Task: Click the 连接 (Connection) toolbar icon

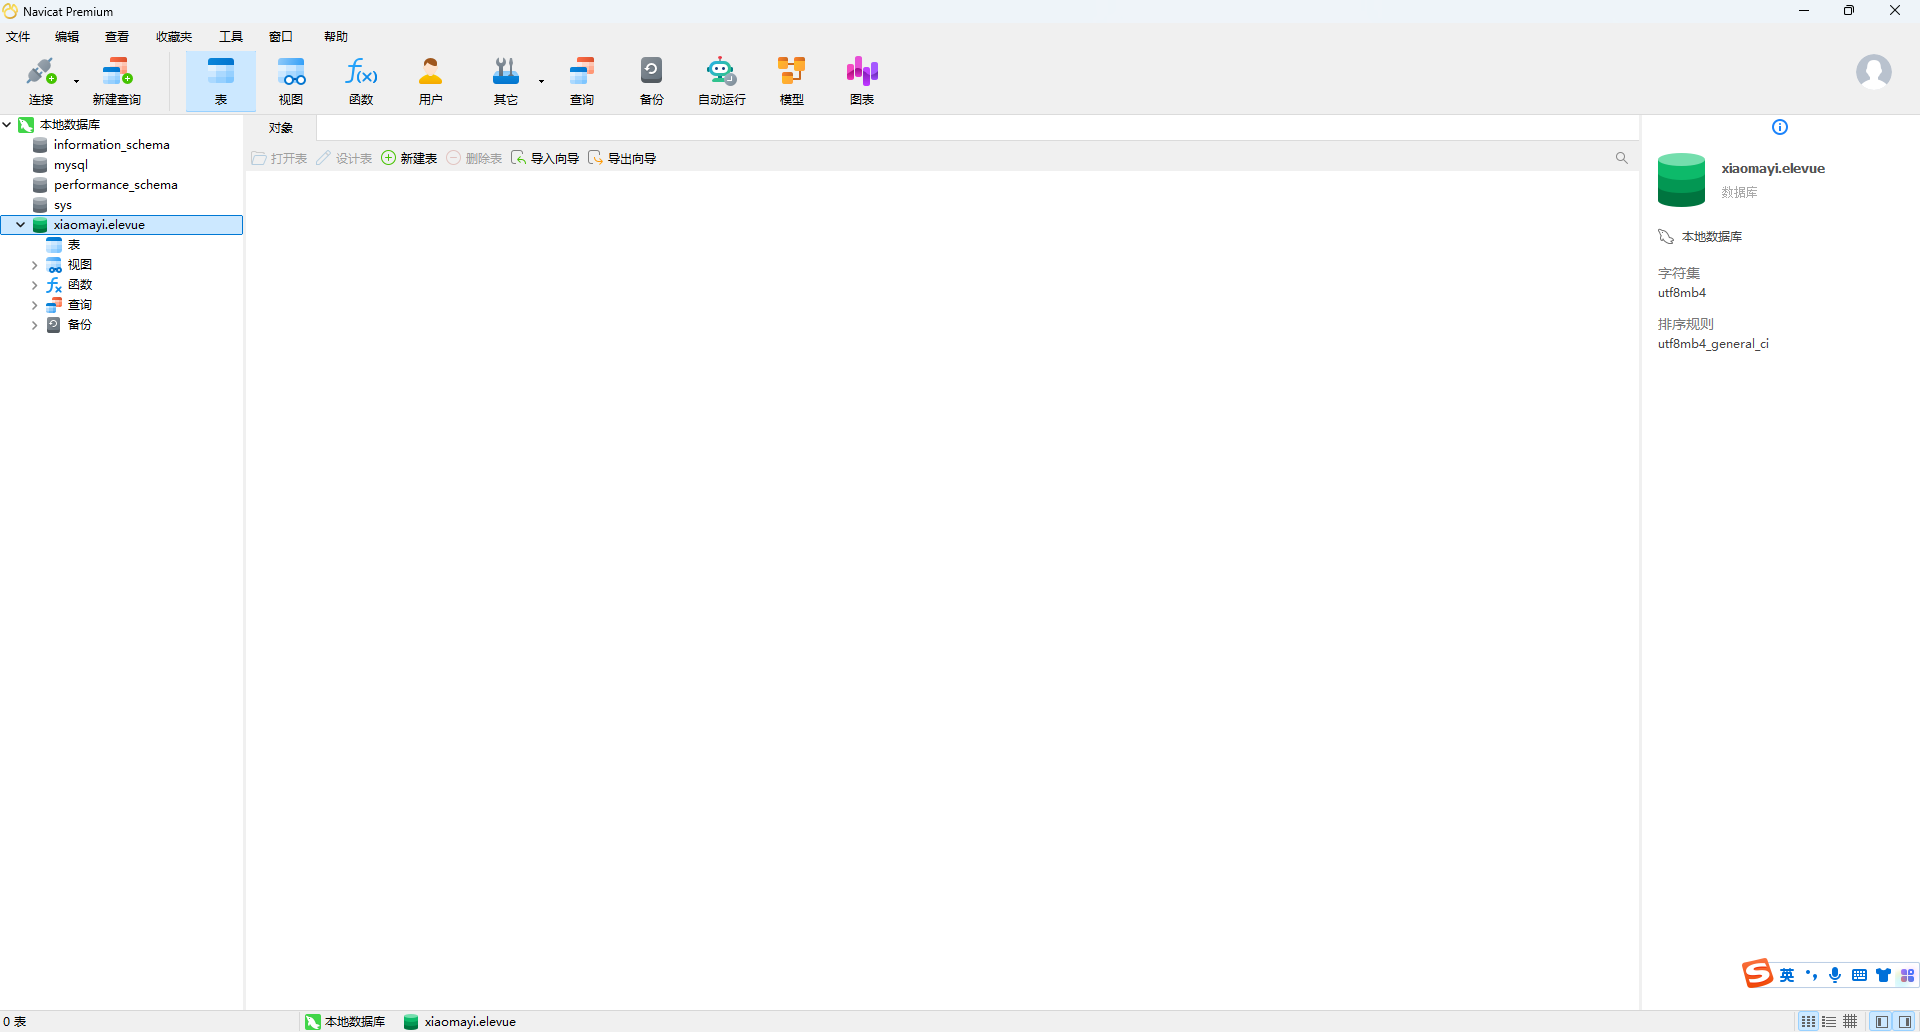Action: pos(41,81)
